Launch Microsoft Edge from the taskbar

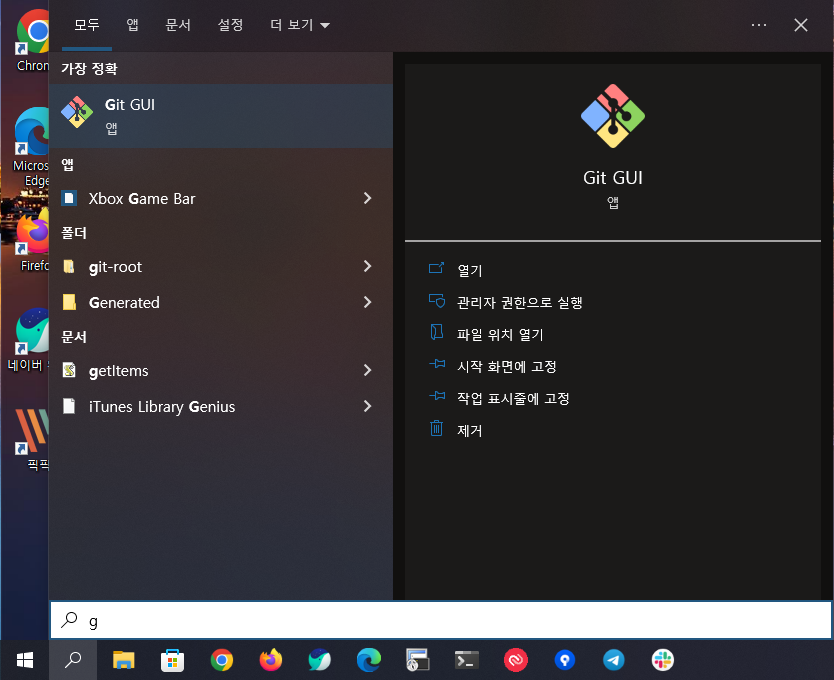369,660
